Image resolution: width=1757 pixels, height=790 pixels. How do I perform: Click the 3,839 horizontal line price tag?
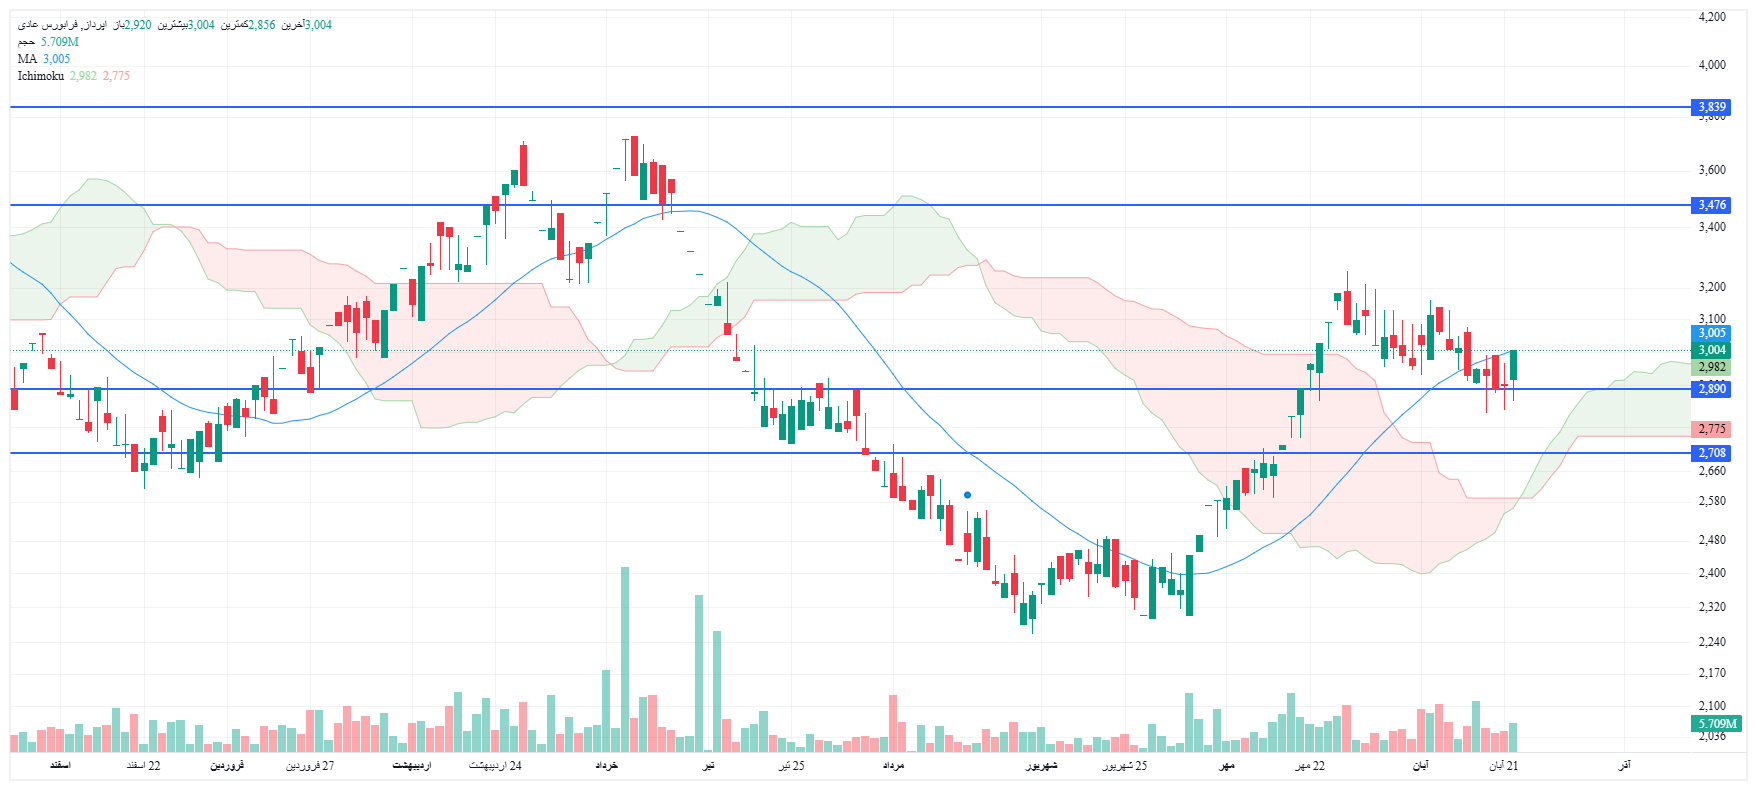[x=1712, y=107]
